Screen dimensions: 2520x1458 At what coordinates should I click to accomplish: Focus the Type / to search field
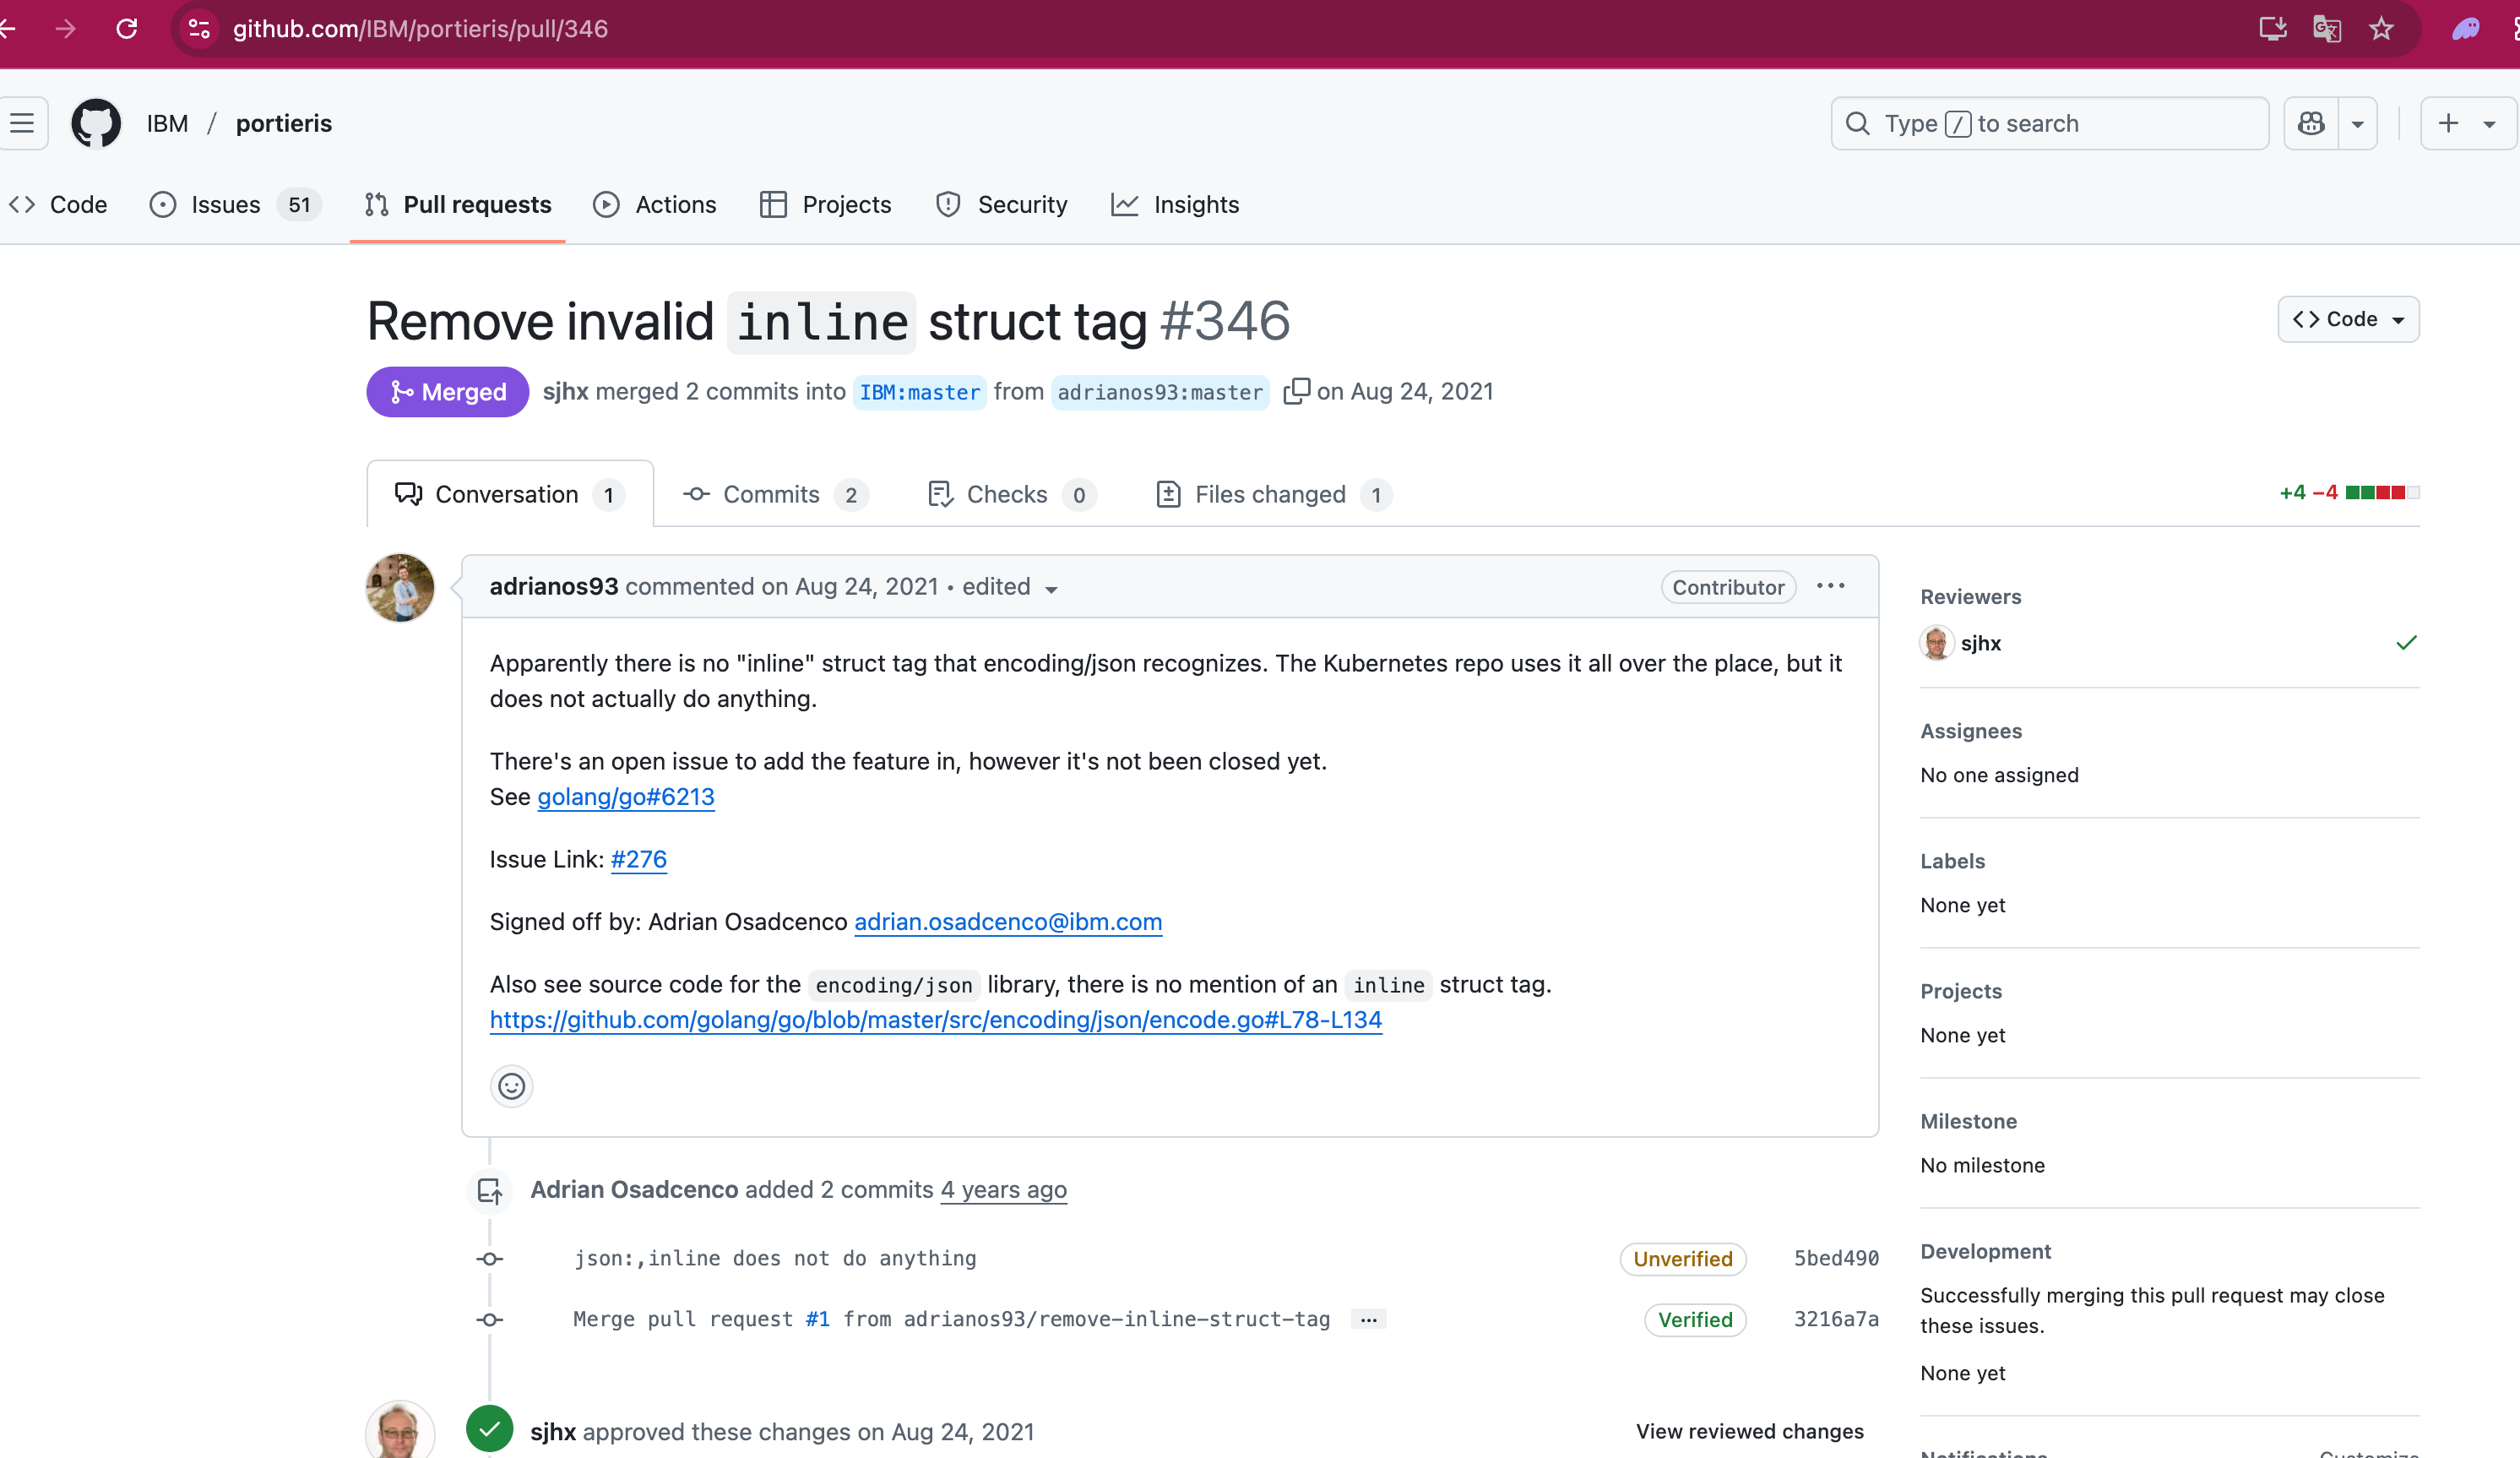tap(2050, 123)
